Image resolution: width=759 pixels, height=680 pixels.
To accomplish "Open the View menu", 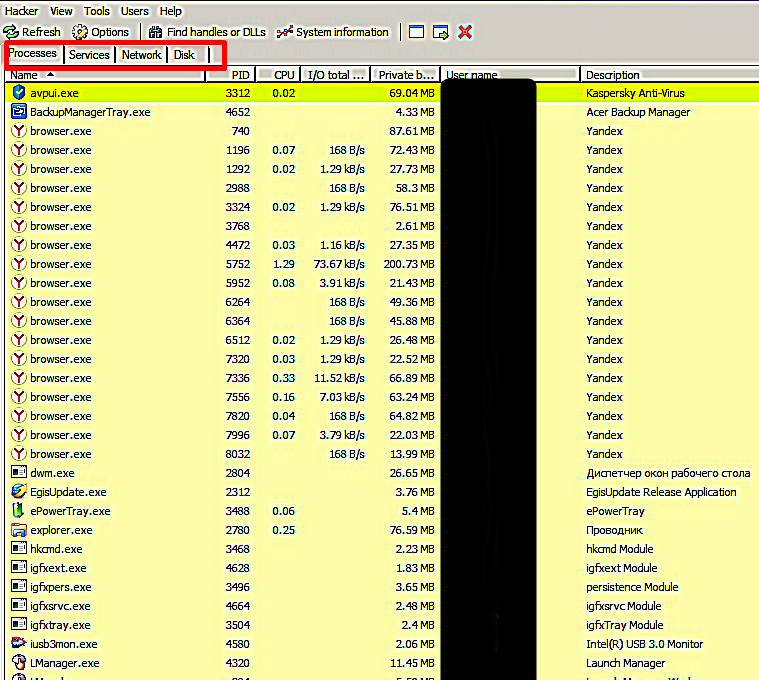I will pos(61,11).
